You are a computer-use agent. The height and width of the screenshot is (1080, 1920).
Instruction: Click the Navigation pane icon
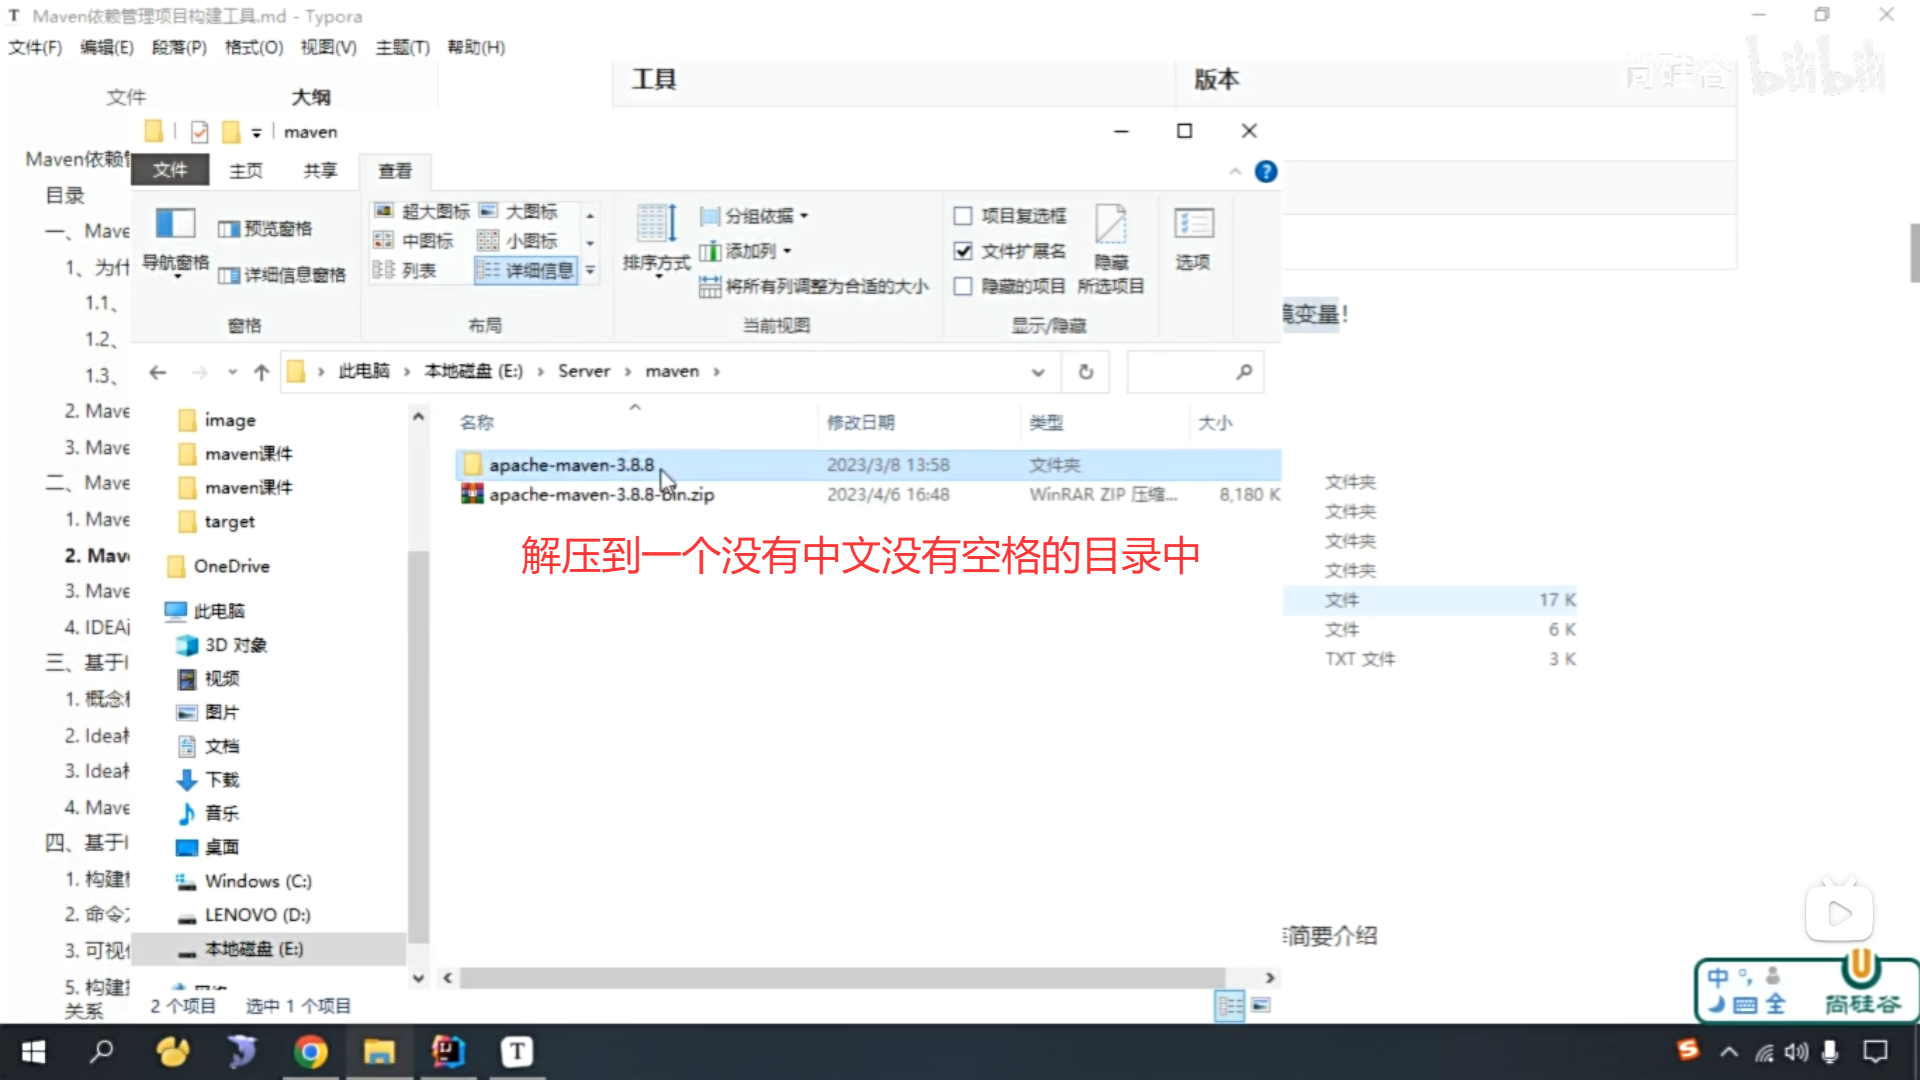click(175, 224)
